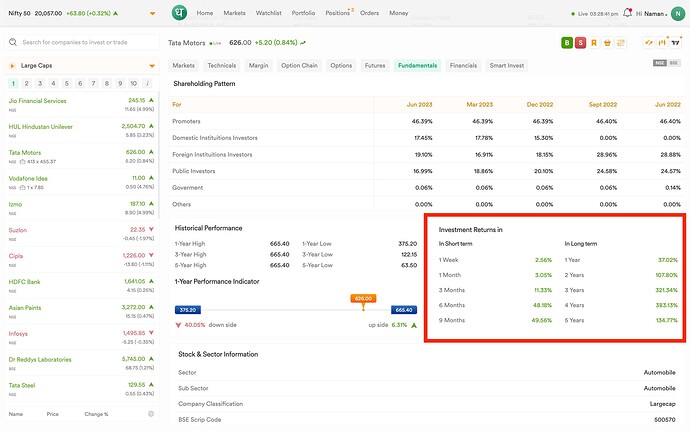The height and width of the screenshot is (431, 690).
Task: Sort watchlist by Change % column
Action: (96, 414)
